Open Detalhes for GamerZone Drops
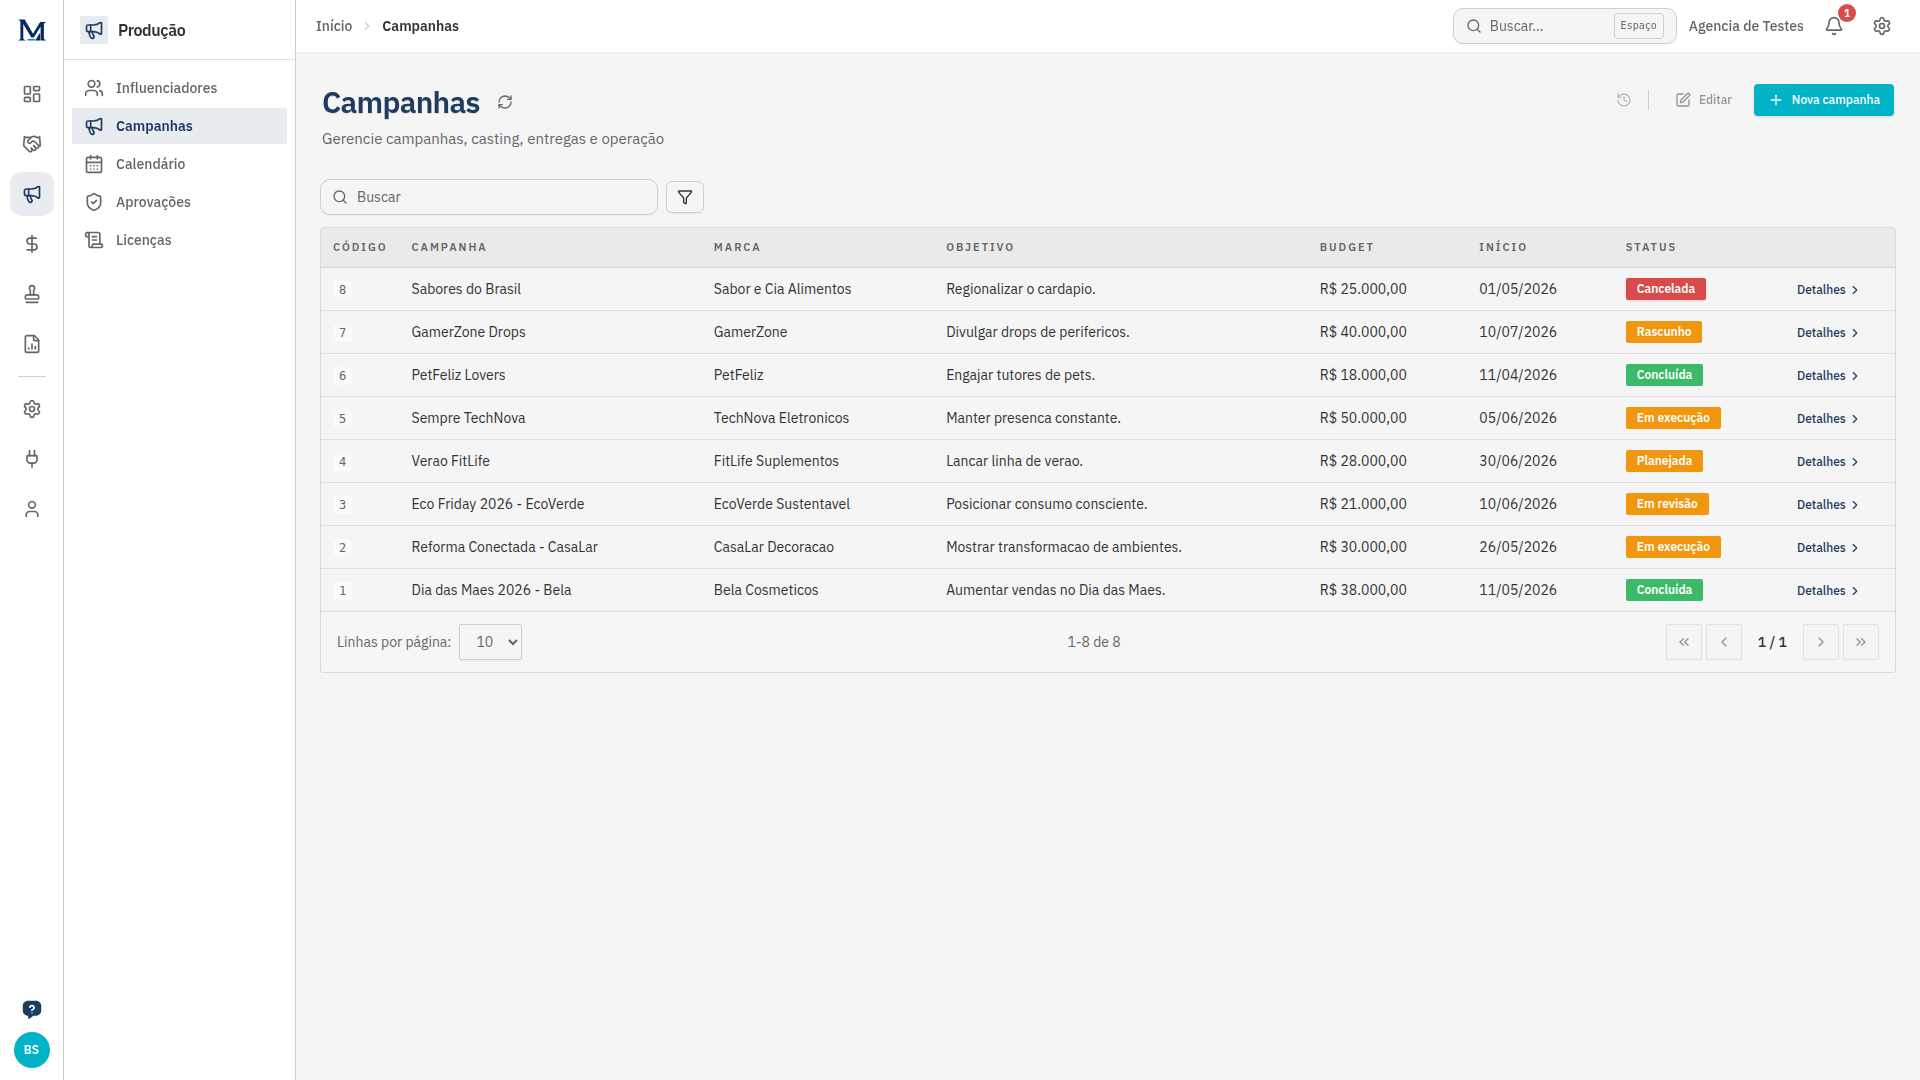The image size is (1920, 1080). [x=1827, y=333]
